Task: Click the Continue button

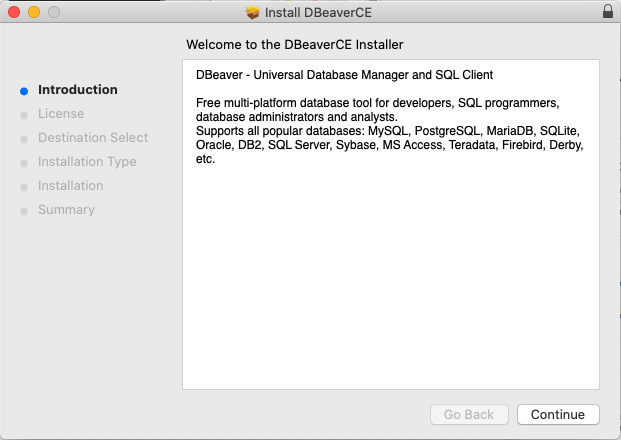Action: 558,414
